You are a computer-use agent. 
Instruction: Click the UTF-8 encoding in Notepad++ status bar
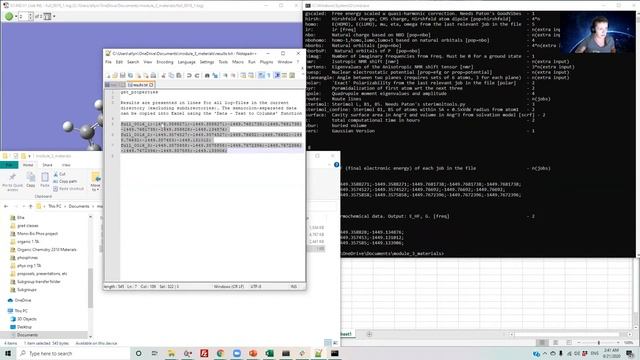[256, 287]
